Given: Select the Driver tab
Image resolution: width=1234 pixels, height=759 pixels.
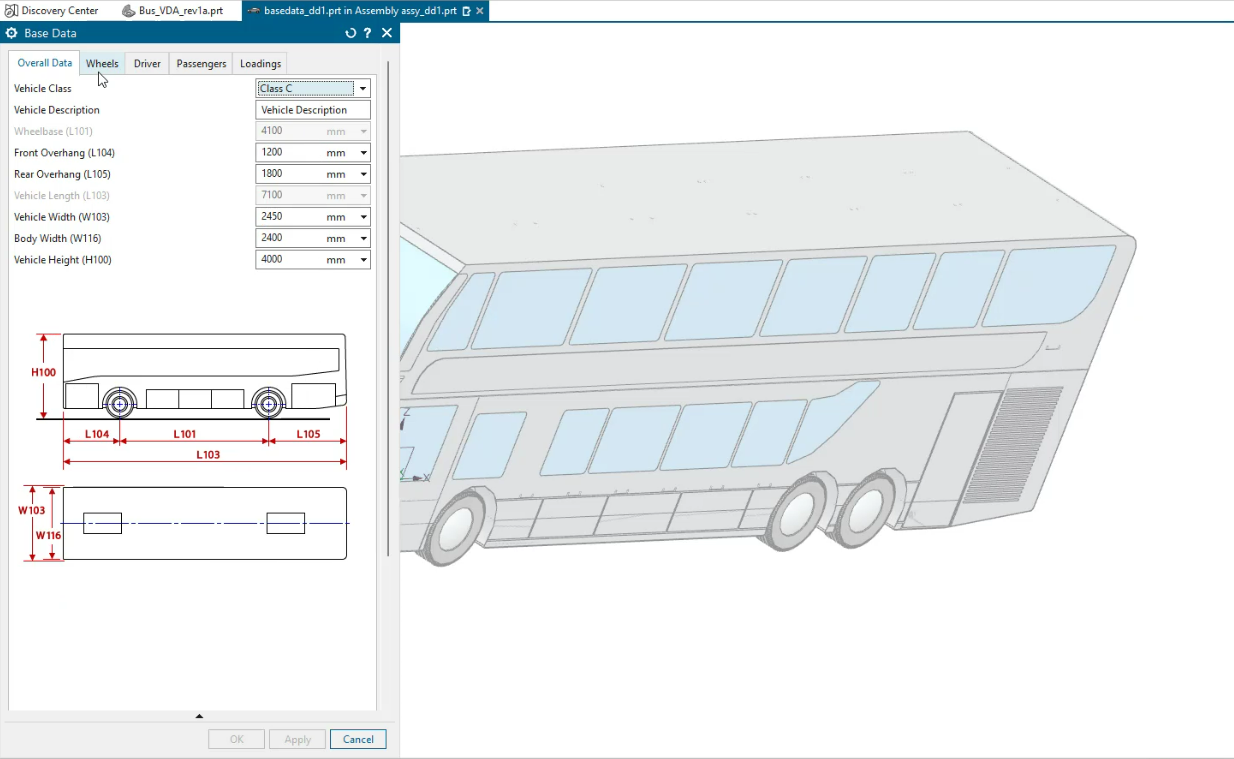Looking at the screenshot, I should (x=146, y=63).
